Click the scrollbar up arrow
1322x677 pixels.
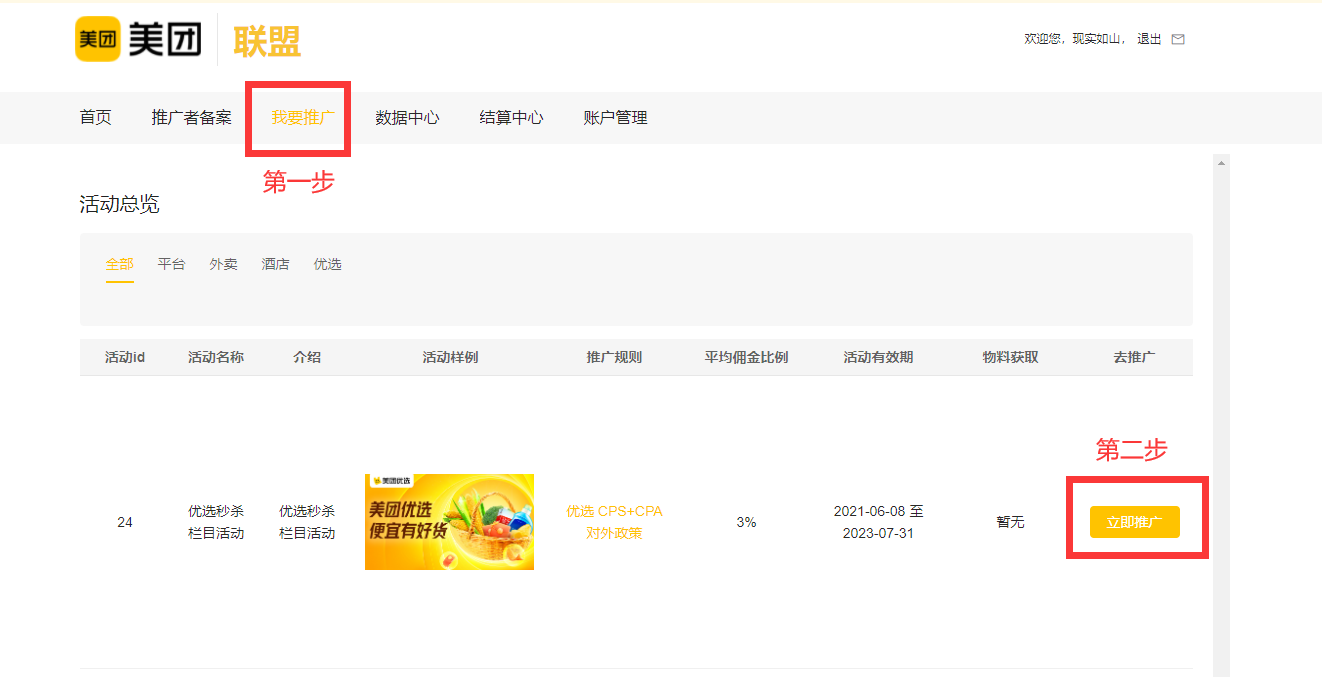1221,162
